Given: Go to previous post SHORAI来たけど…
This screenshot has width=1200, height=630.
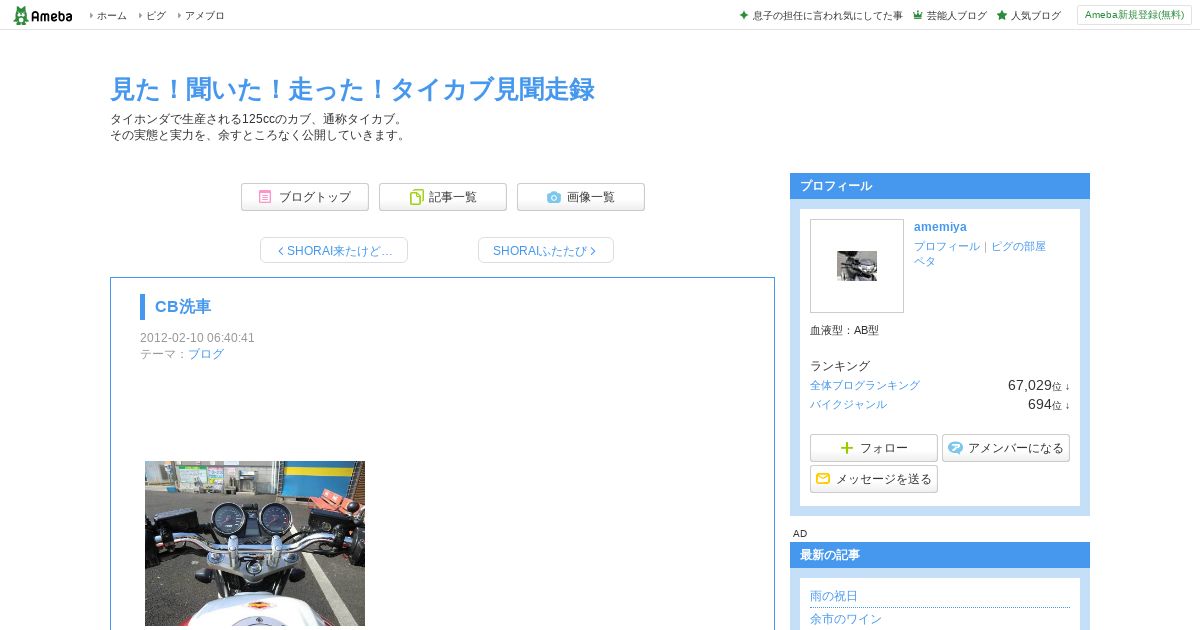Looking at the screenshot, I should 334,250.
